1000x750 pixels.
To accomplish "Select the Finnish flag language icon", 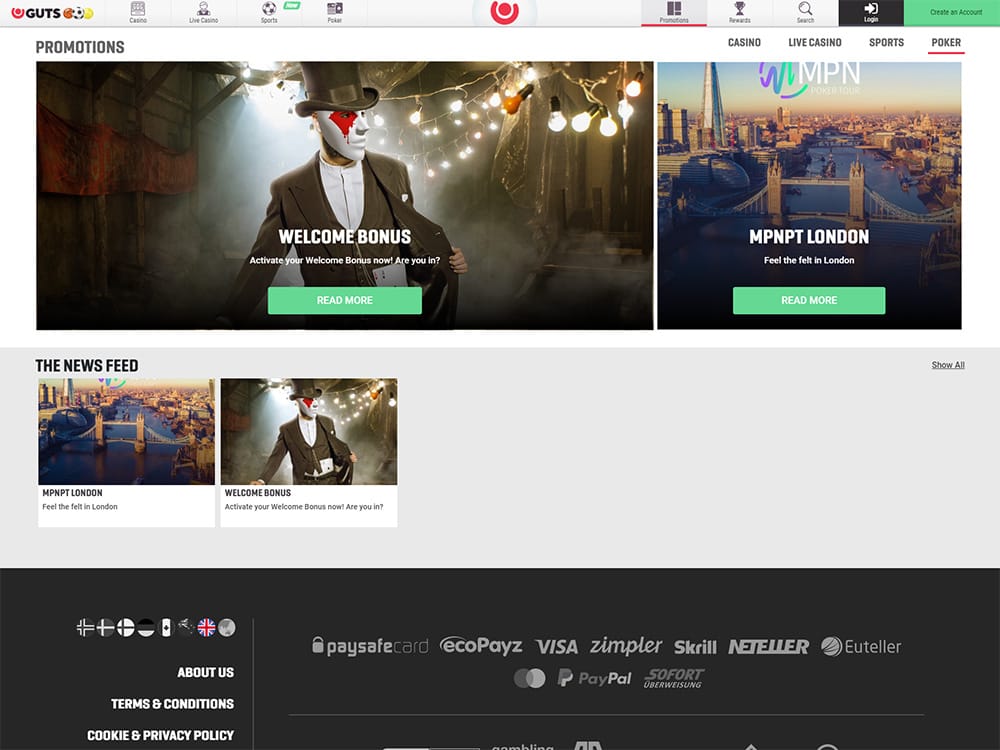I will (126, 628).
